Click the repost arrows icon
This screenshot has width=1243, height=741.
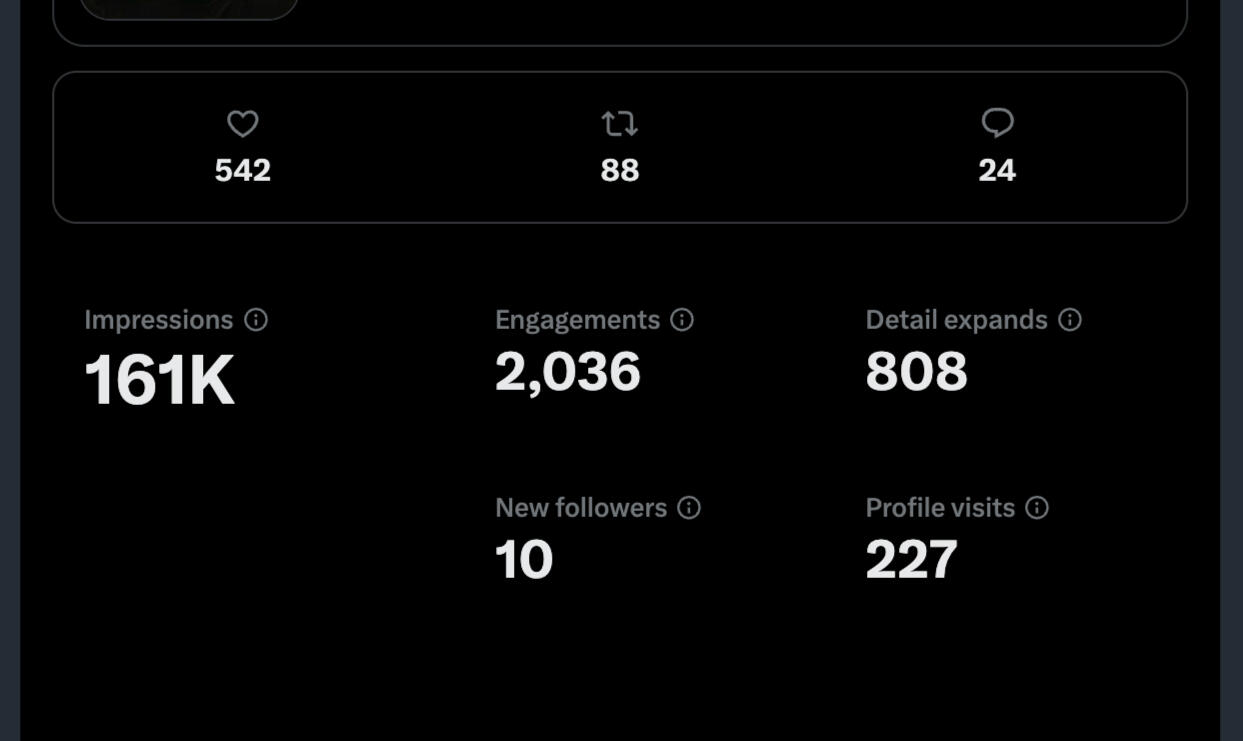pyautogui.click(x=620, y=124)
